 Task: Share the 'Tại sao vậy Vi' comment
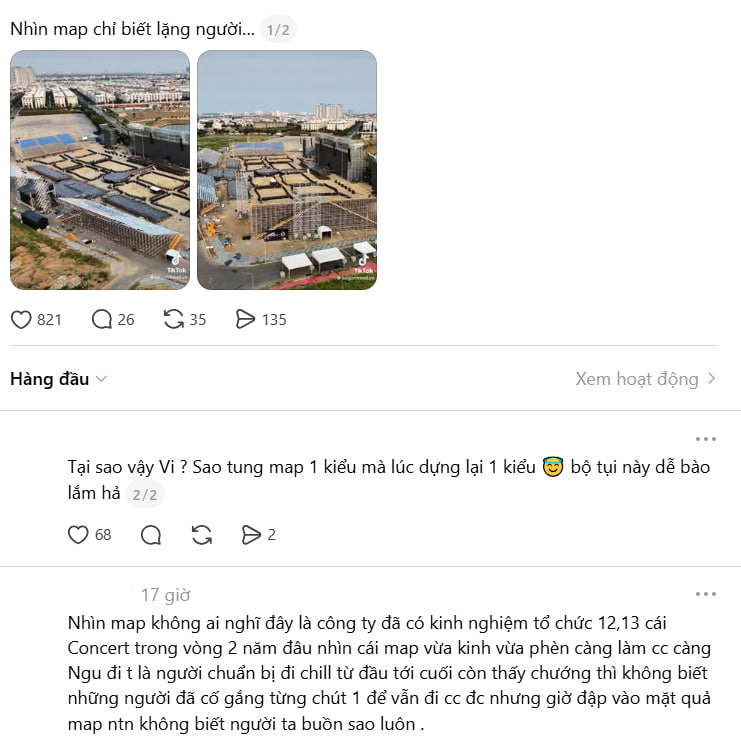click(251, 535)
